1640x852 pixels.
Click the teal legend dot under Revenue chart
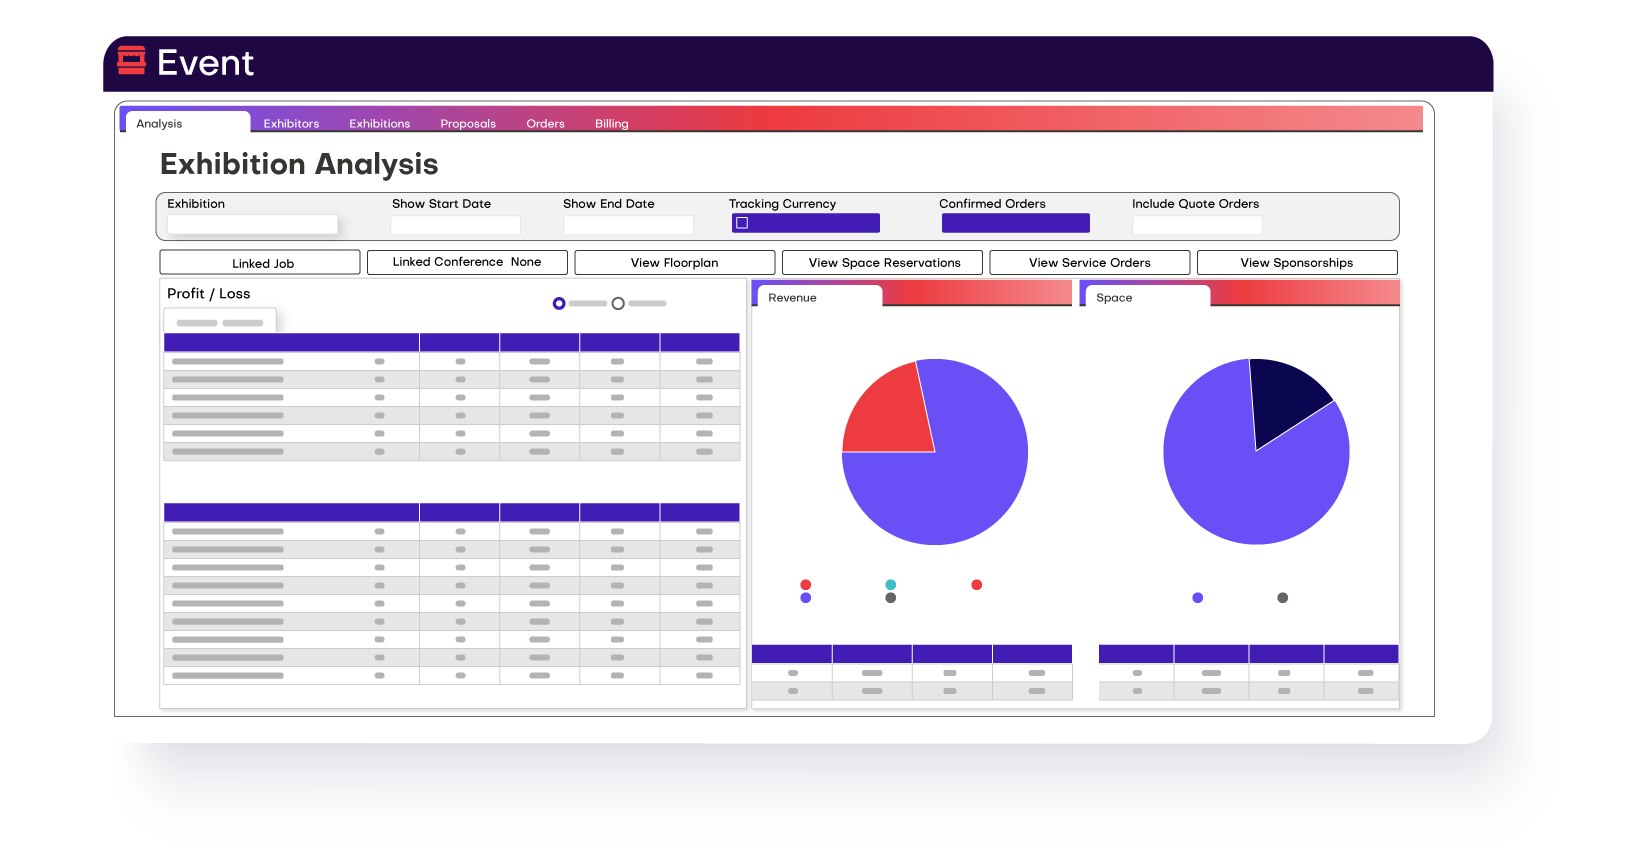(x=890, y=585)
